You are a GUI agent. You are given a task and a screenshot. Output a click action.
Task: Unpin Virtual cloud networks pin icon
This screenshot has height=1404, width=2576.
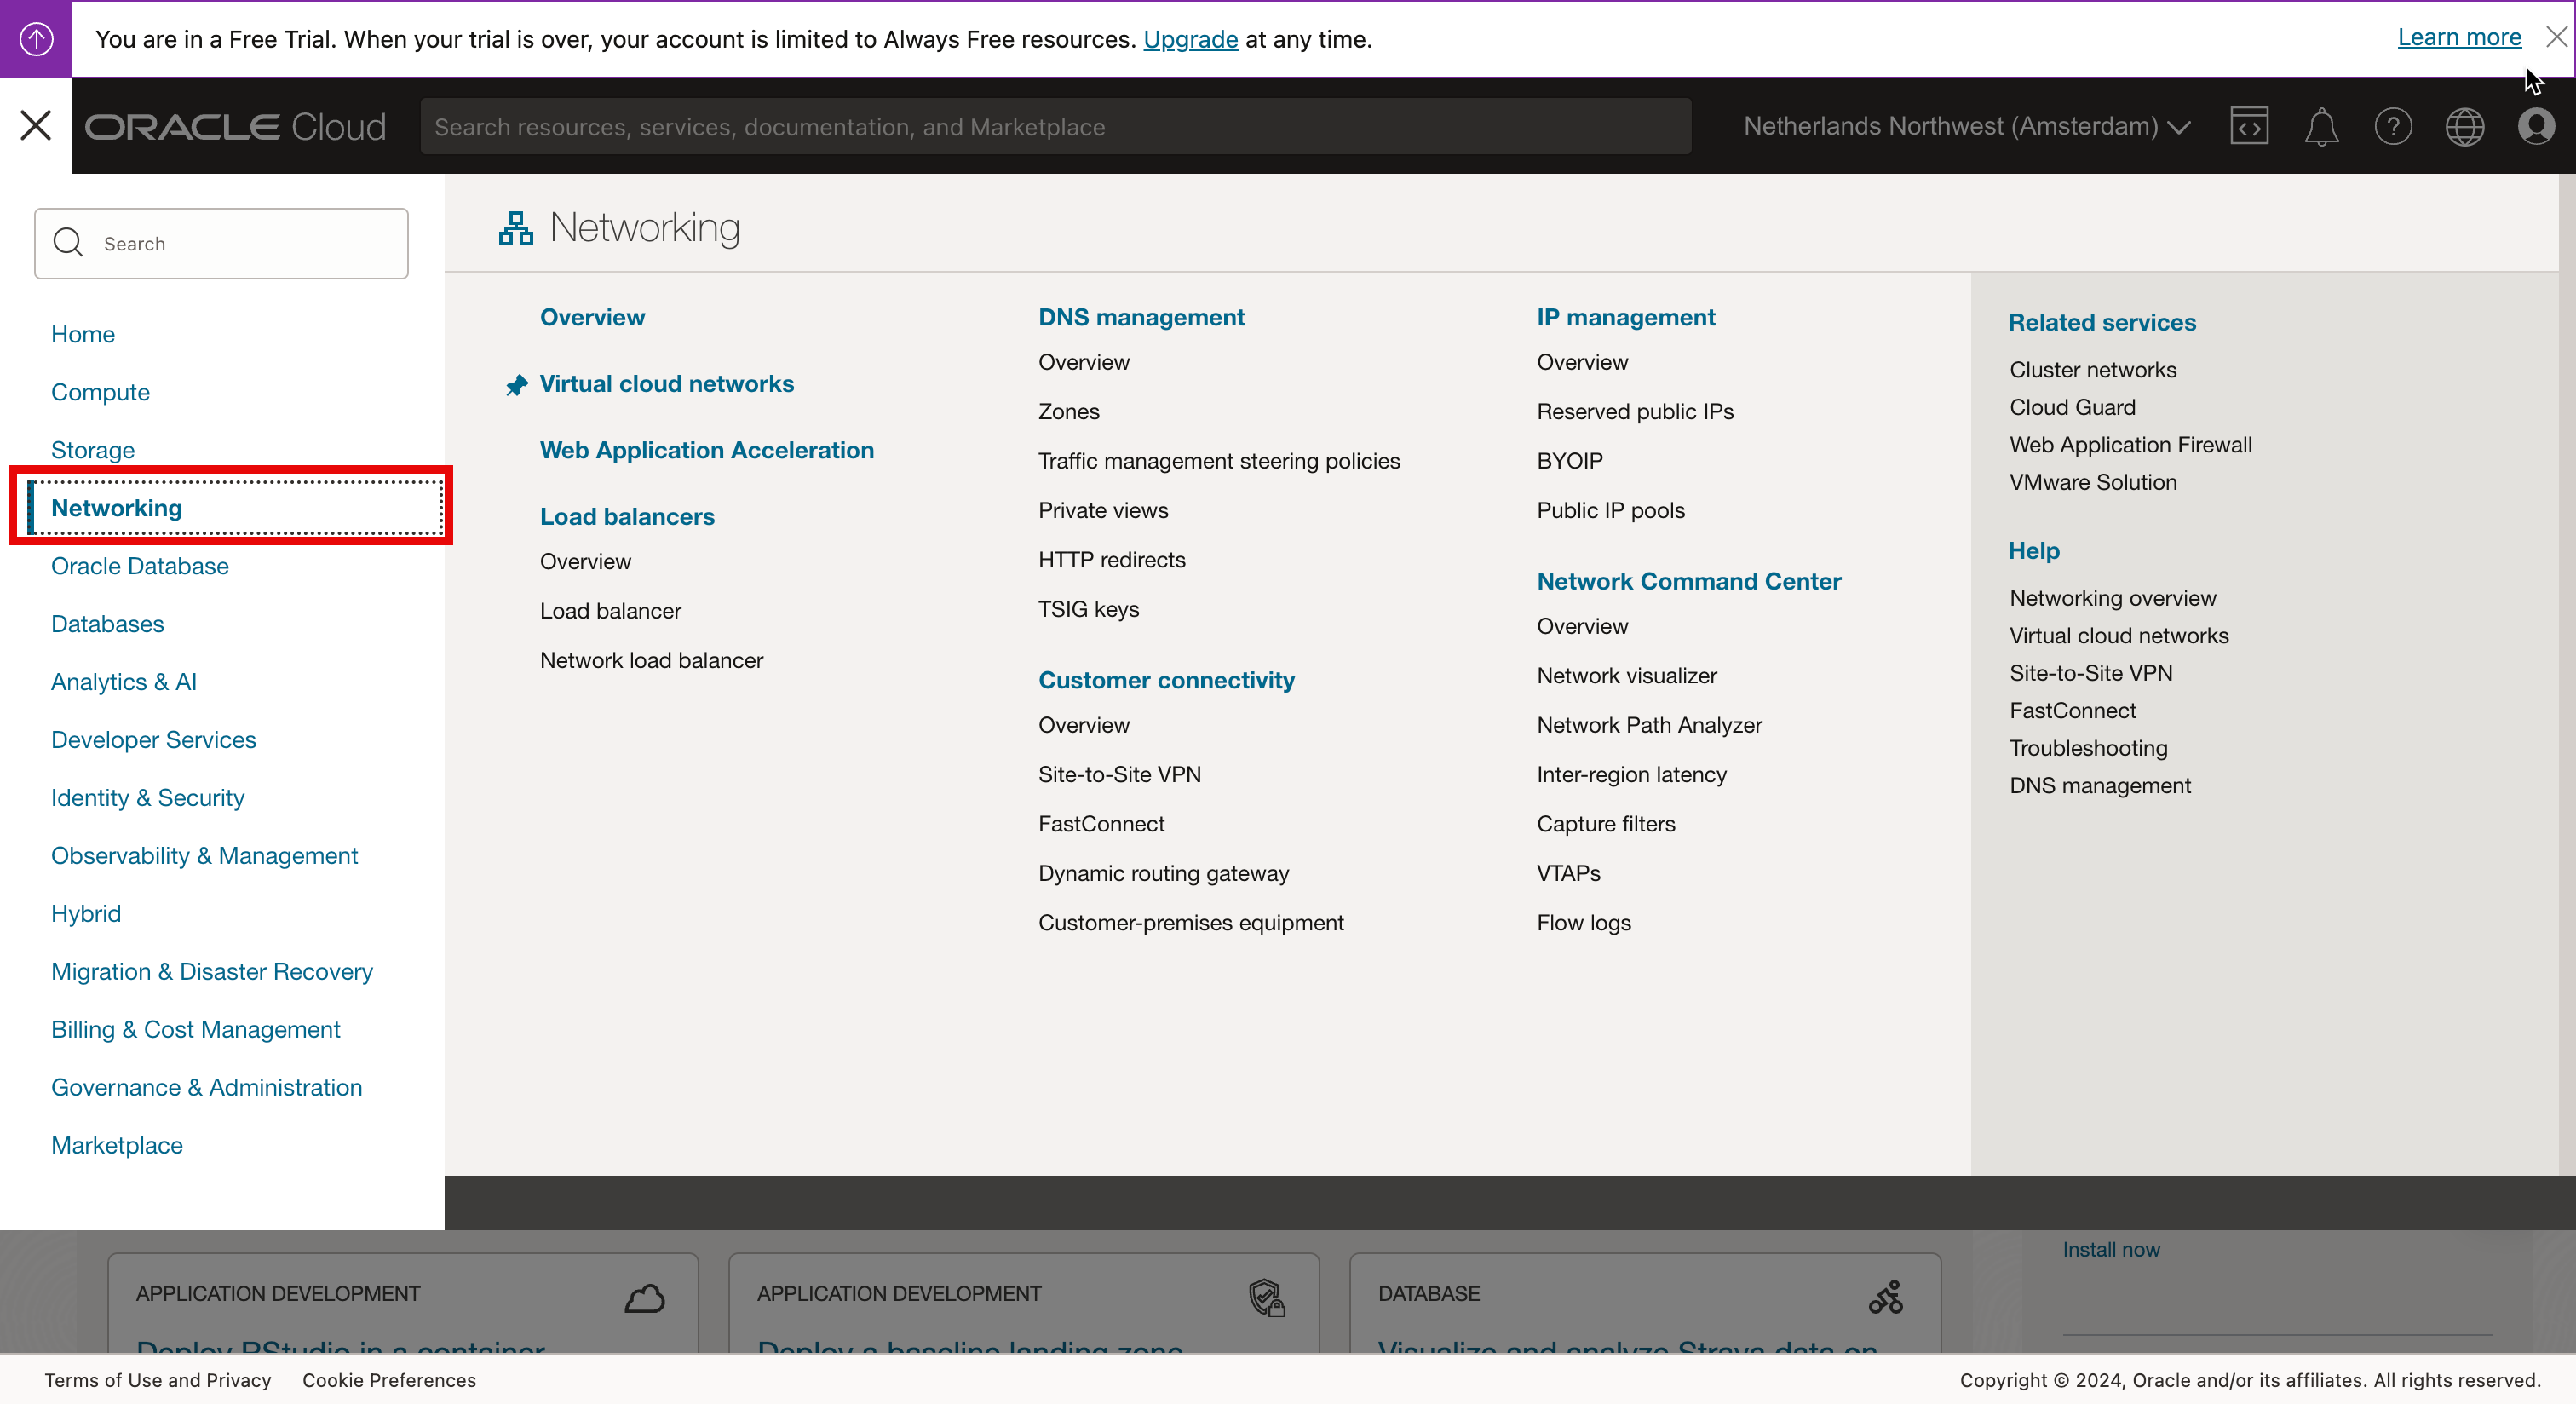[516, 385]
